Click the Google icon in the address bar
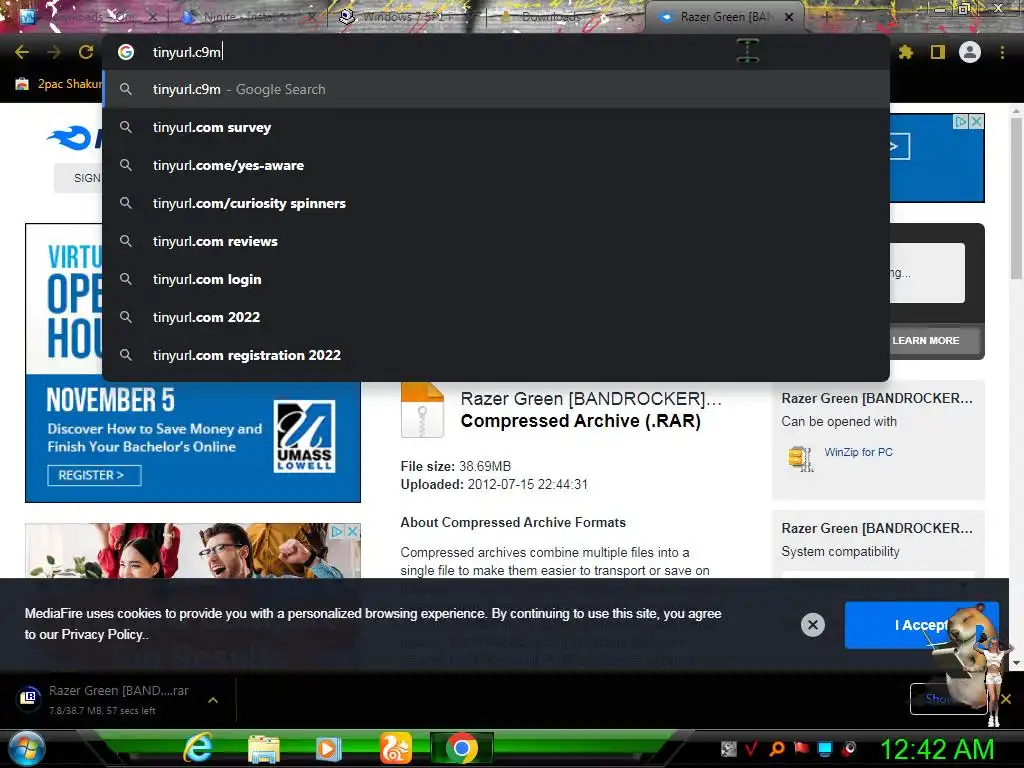The width and height of the screenshot is (1024, 768). pyautogui.click(x=126, y=52)
